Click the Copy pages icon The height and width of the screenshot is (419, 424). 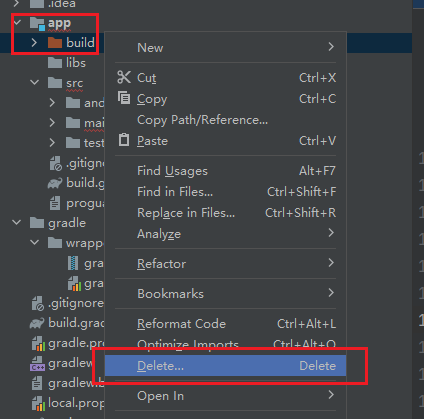pos(124,98)
